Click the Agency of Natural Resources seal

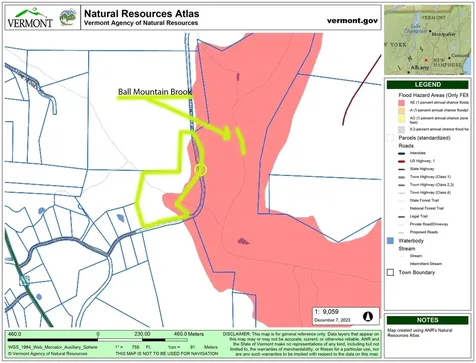(x=68, y=18)
